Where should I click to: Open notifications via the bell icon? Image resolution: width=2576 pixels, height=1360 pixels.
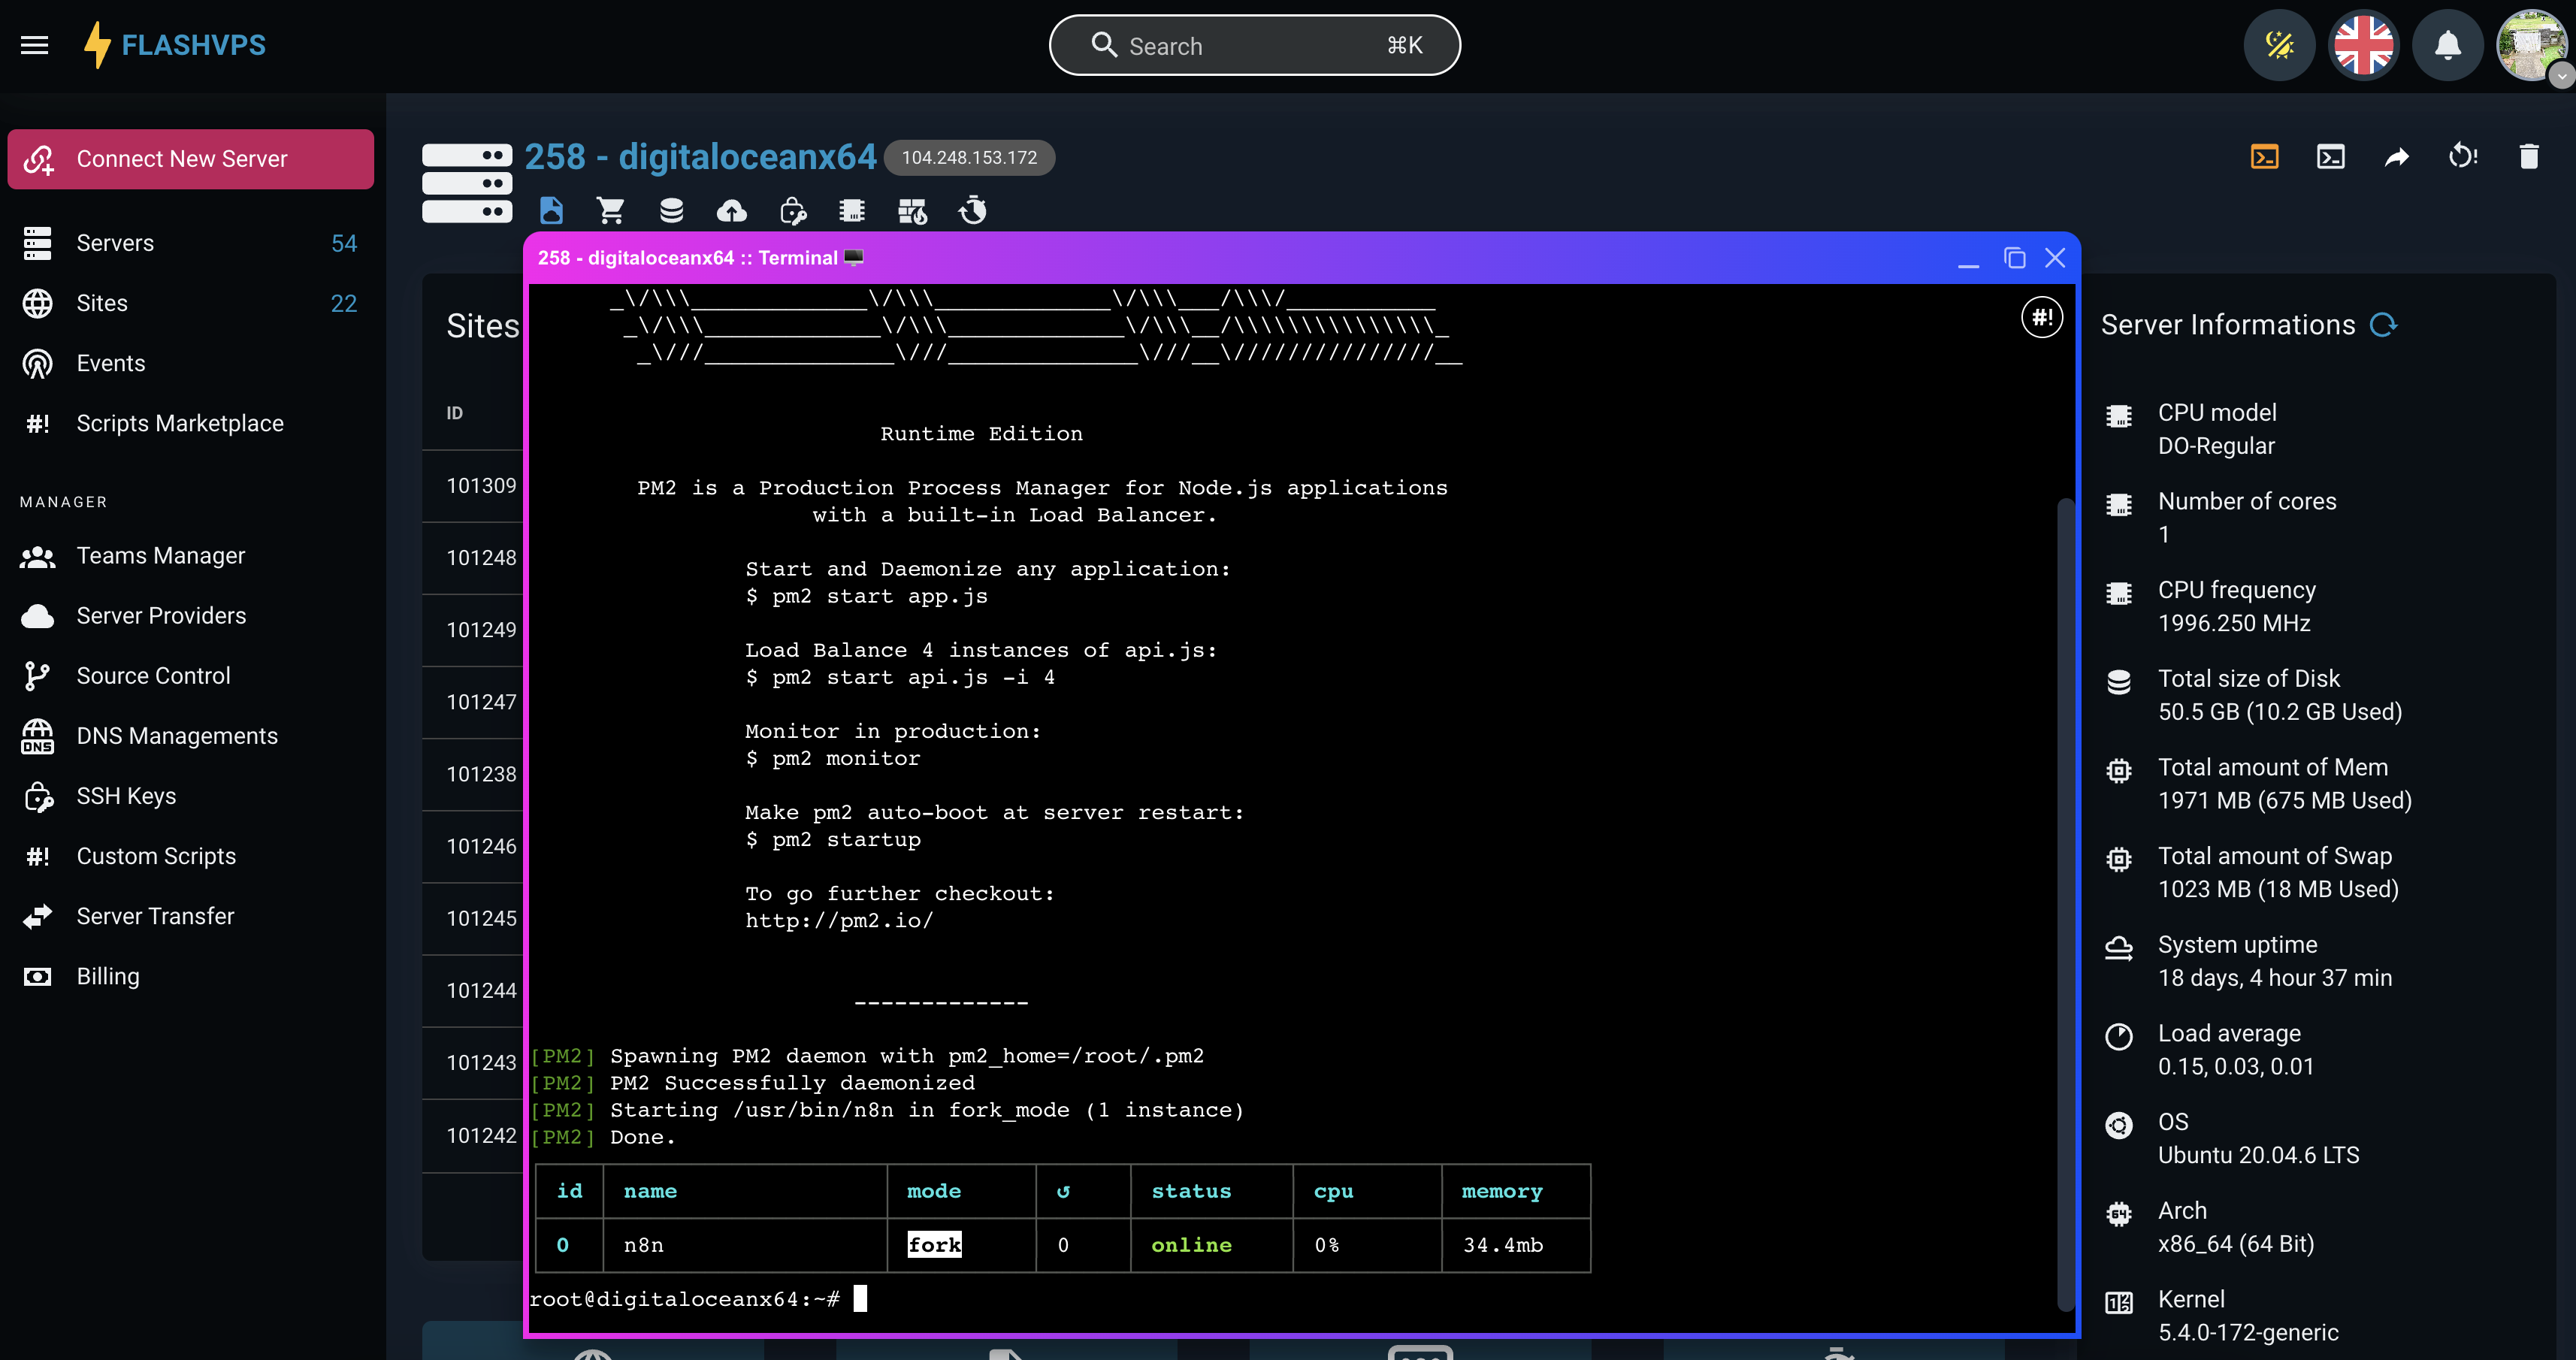click(x=2447, y=45)
